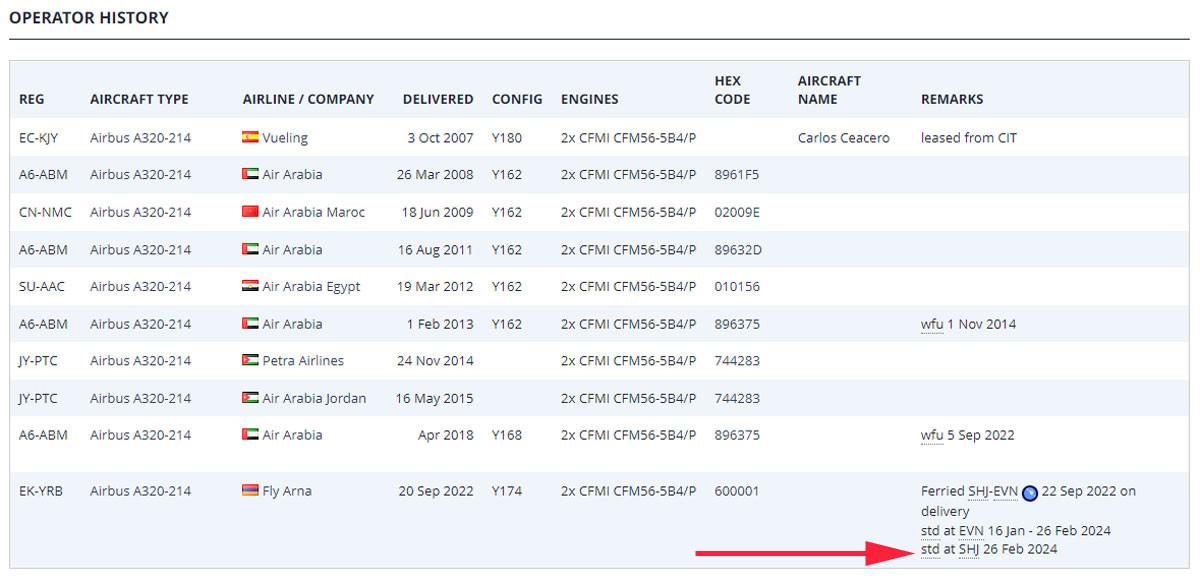
Task: Click the 'leased from CIT' remark
Action: [x=969, y=137]
